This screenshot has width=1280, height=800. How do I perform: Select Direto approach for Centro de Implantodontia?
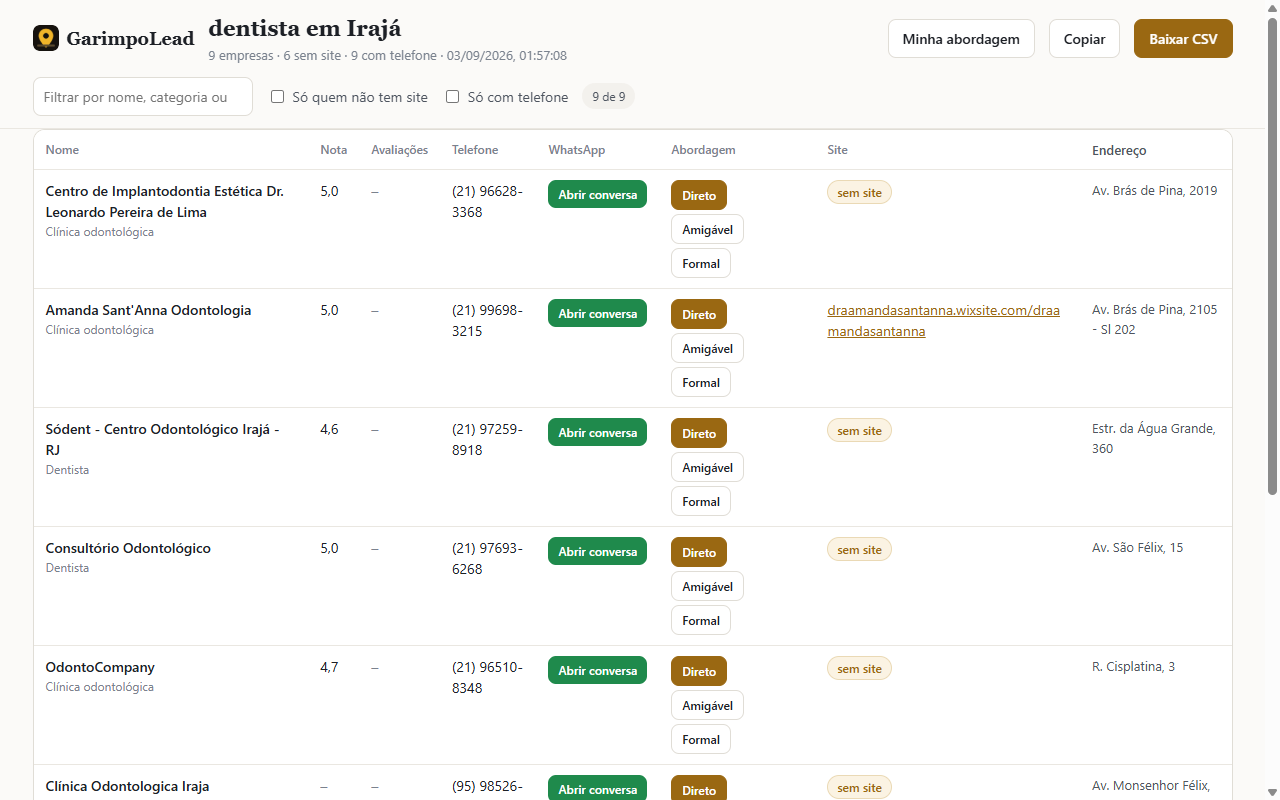tap(699, 195)
